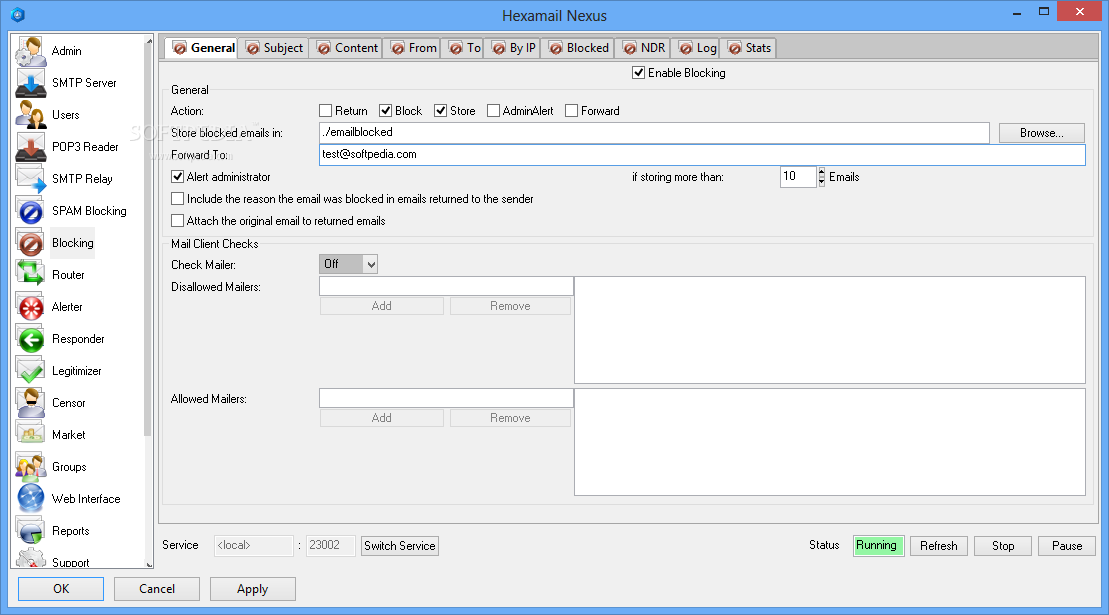This screenshot has width=1109, height=615.
Task: Enable the AdminAlert checkbox
Action: click(x=494, y=111)
